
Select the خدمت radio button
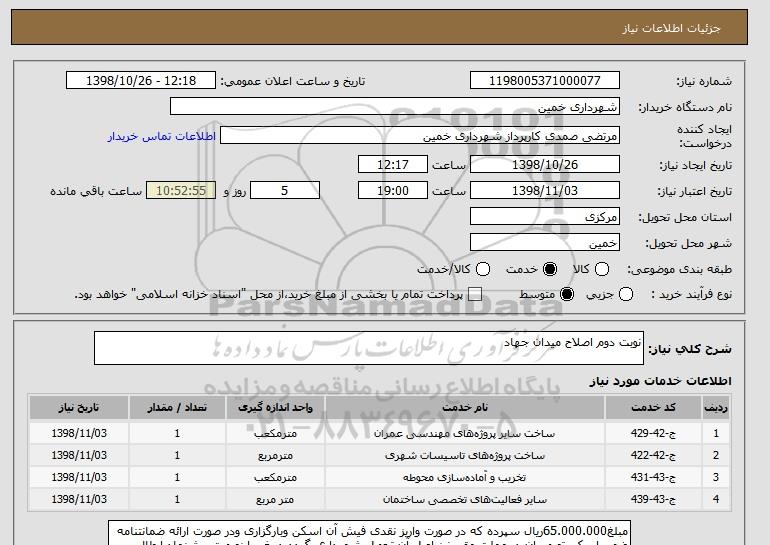550,269
